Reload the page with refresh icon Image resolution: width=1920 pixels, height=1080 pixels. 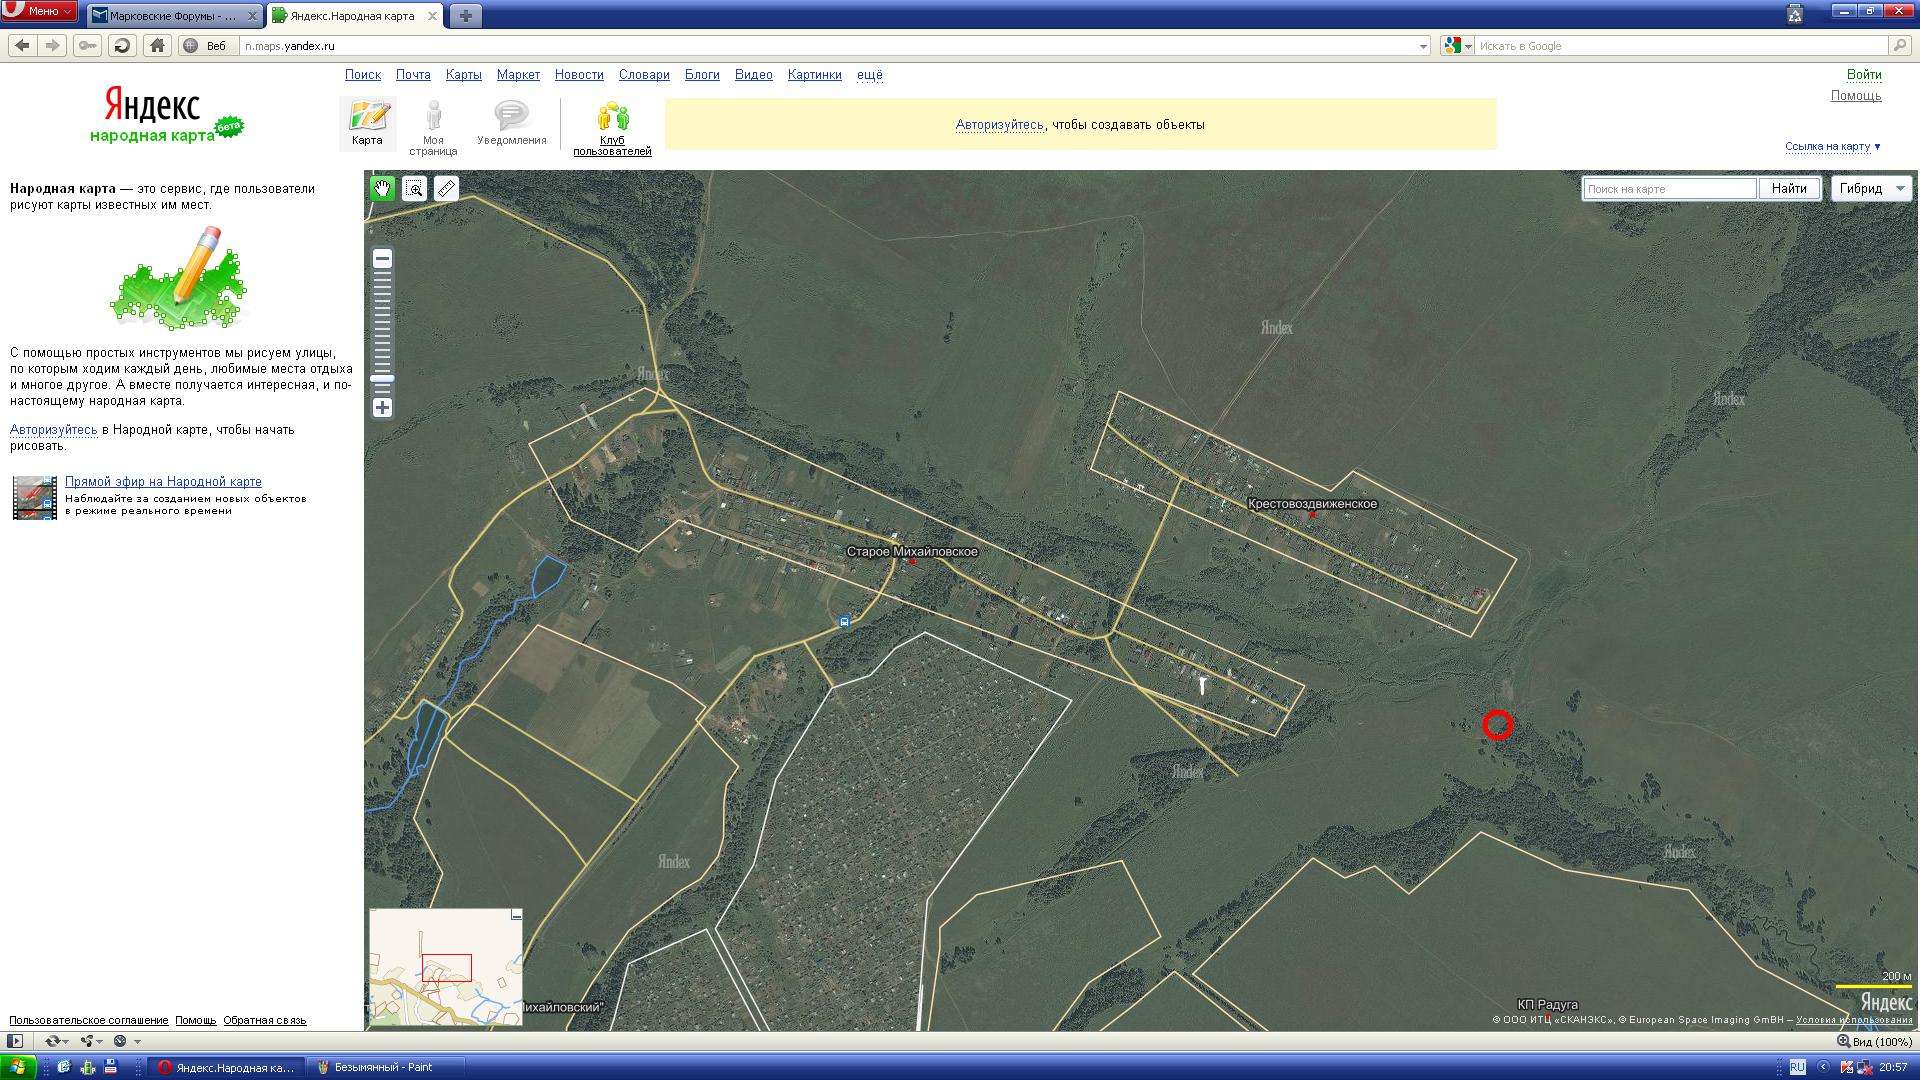click(x=122, y=45)
